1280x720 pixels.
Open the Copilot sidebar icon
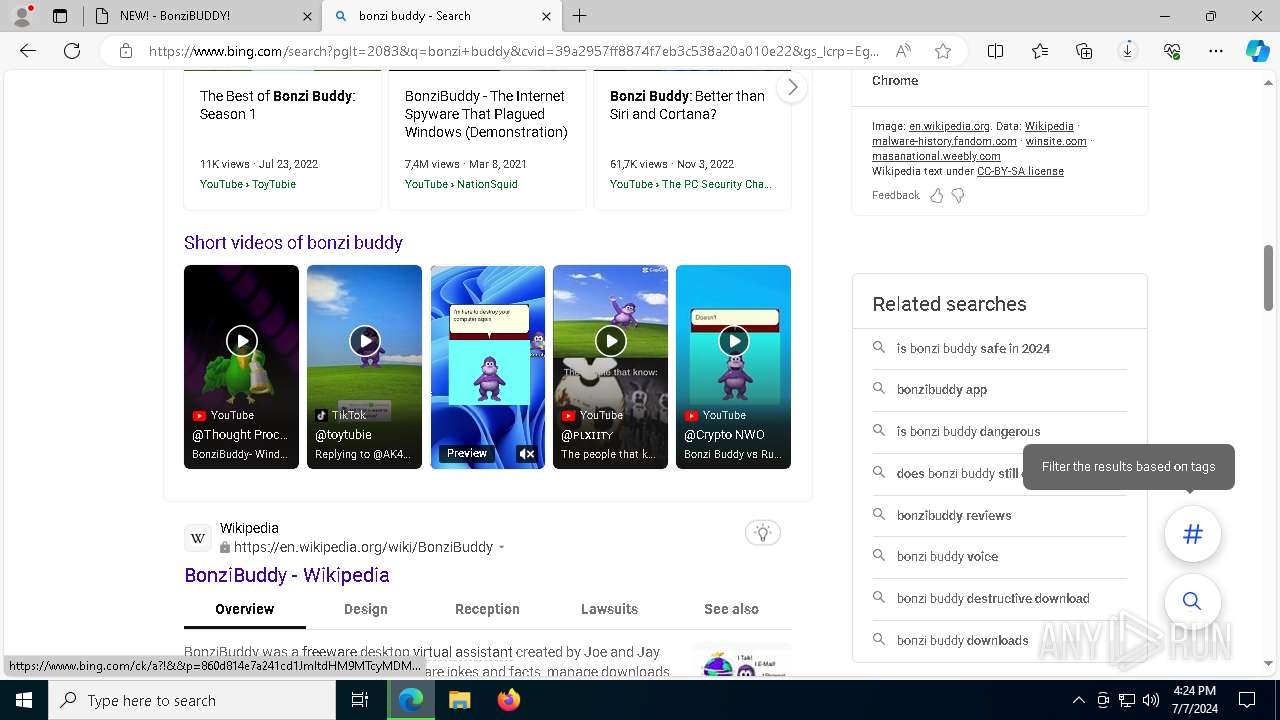[1257, 51]
